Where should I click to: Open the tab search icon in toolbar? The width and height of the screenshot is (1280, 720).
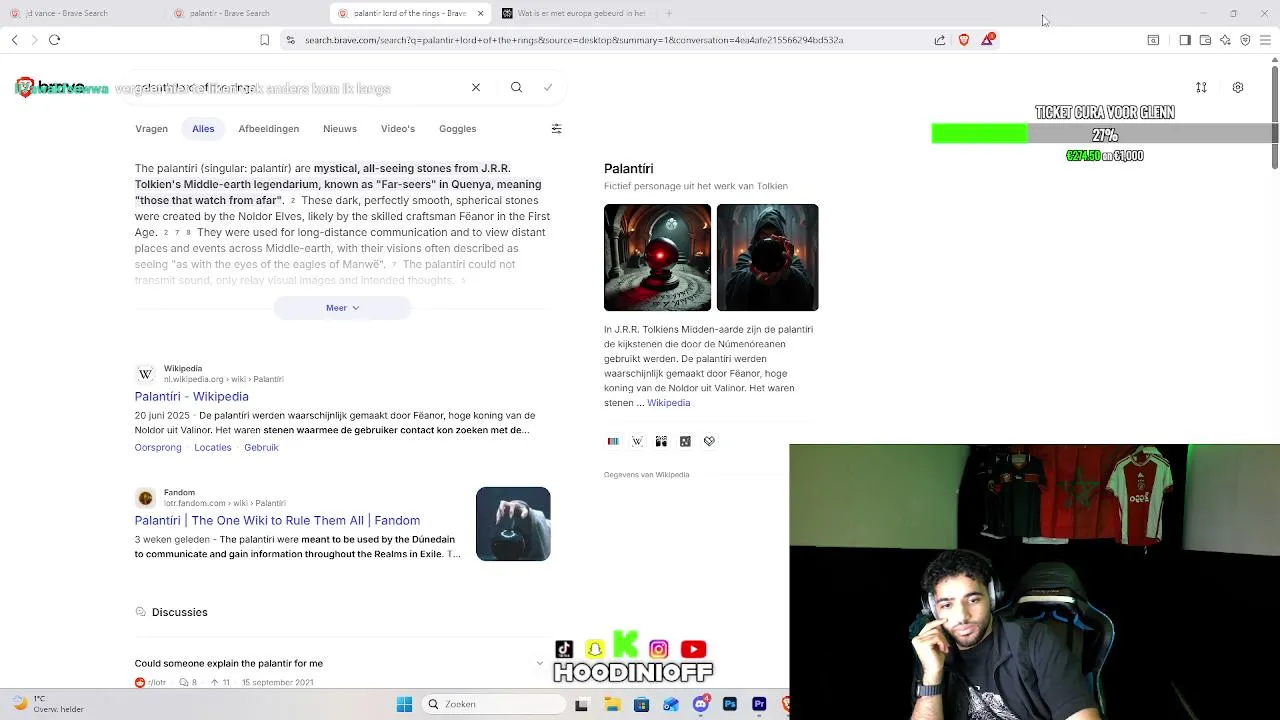[x=1153, y=40]
